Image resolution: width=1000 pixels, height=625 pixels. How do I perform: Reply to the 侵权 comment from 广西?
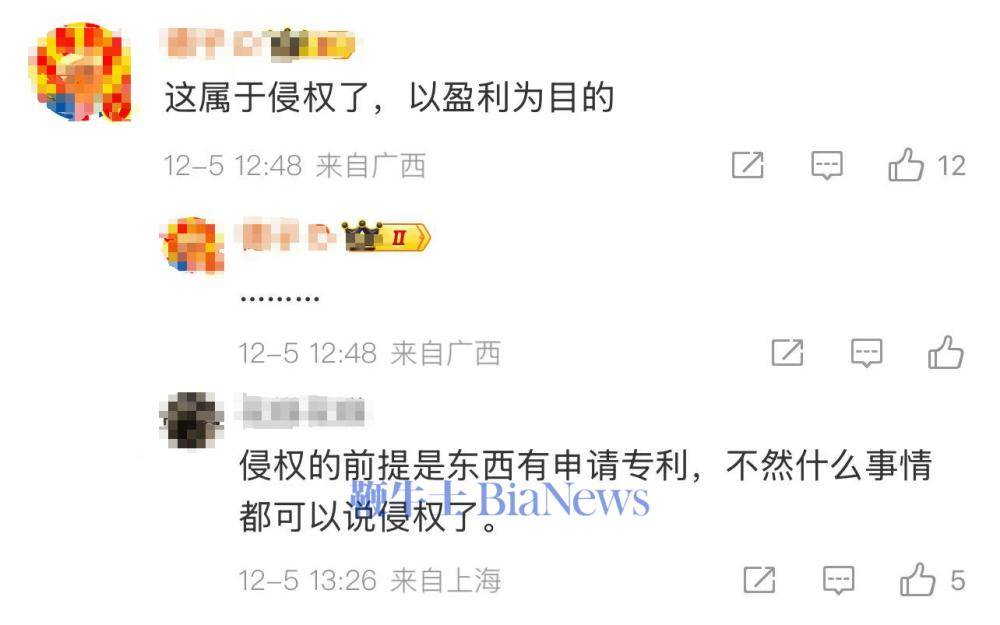click(x=827, y=166)
